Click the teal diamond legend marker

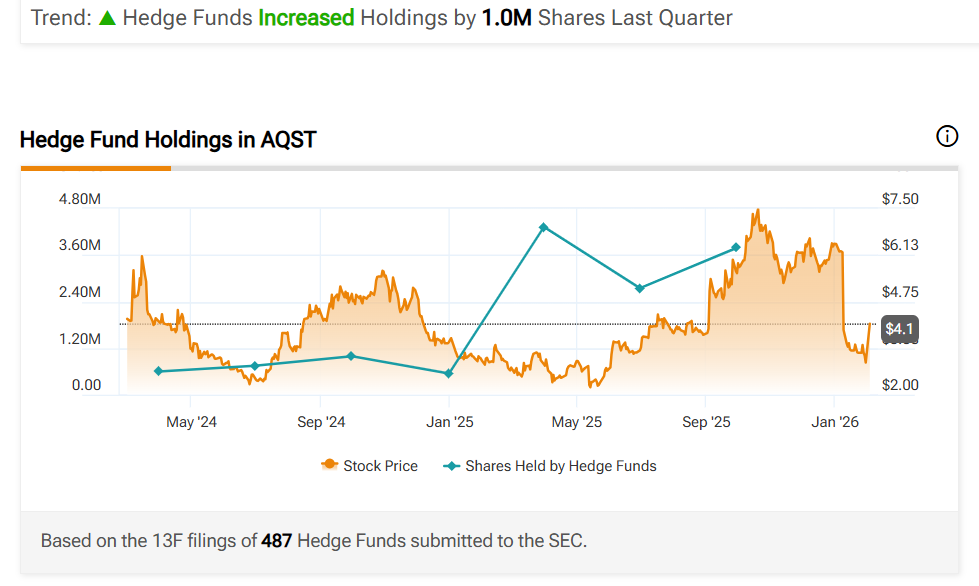click(x=451, y=466)
